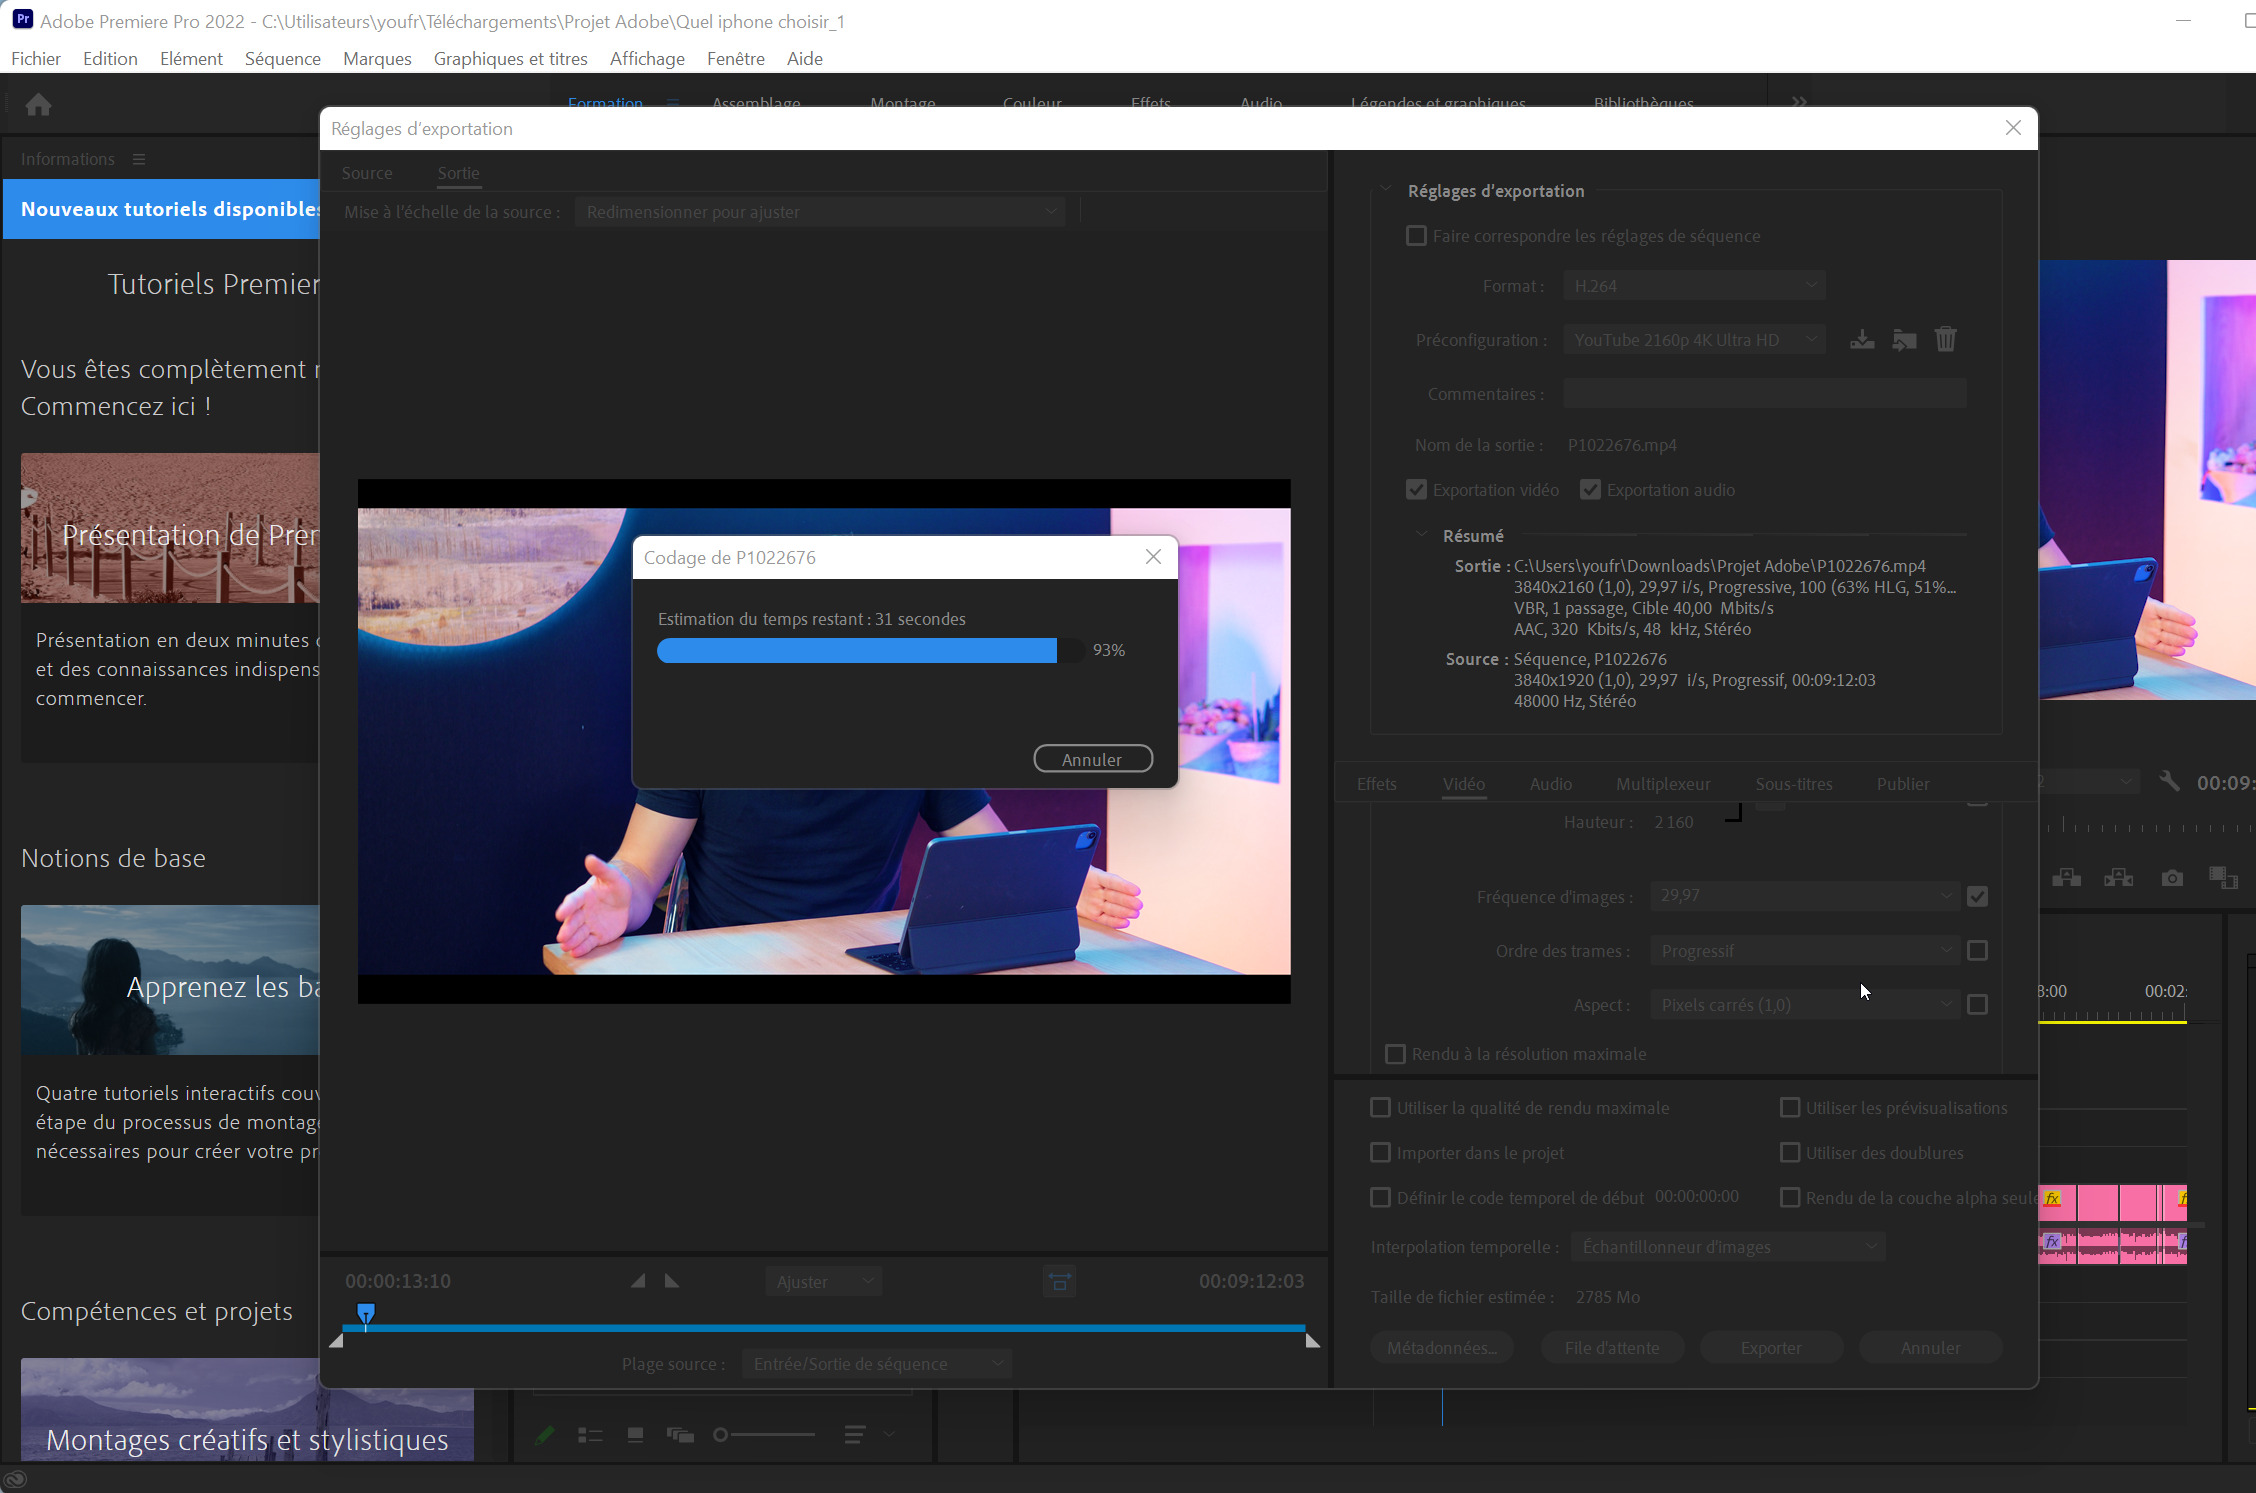Switch to the Effets export tab
This screenshot has width=2256, height=1493.
click(1376, 784)
